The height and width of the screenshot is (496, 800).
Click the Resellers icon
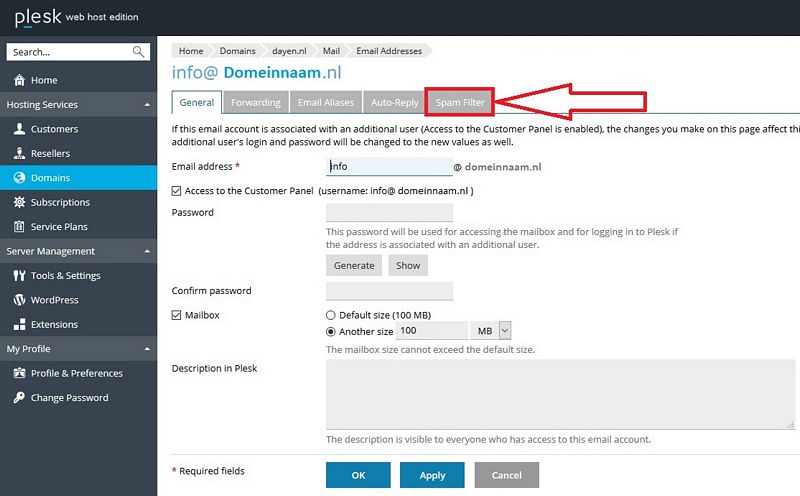(x=19, y=153)
